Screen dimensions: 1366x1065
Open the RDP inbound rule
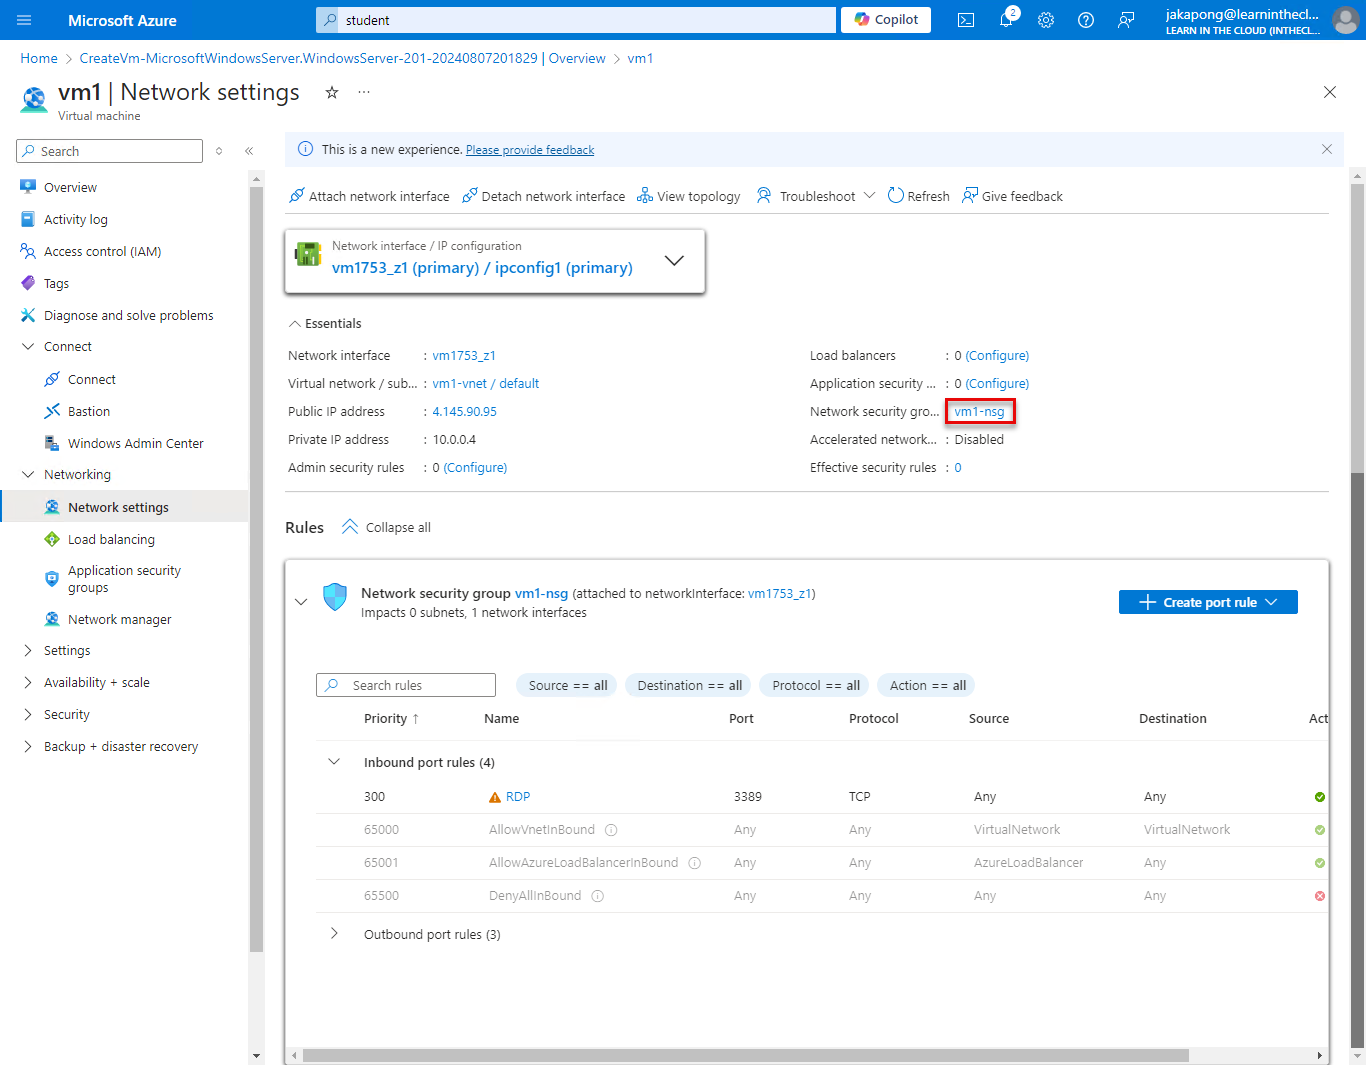coord(518,797)
